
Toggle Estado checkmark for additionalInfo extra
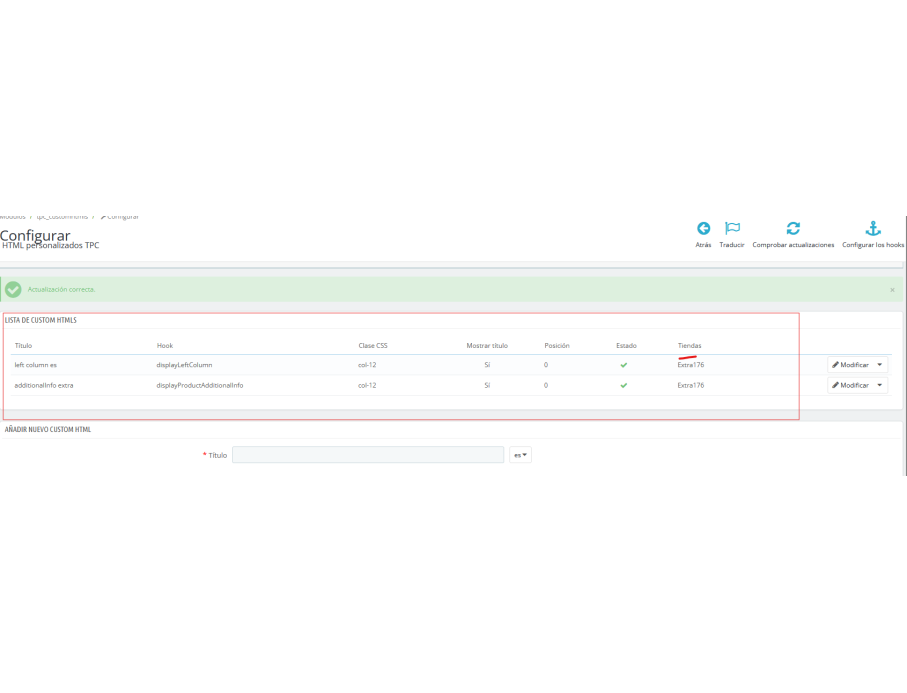coord(624,385)
